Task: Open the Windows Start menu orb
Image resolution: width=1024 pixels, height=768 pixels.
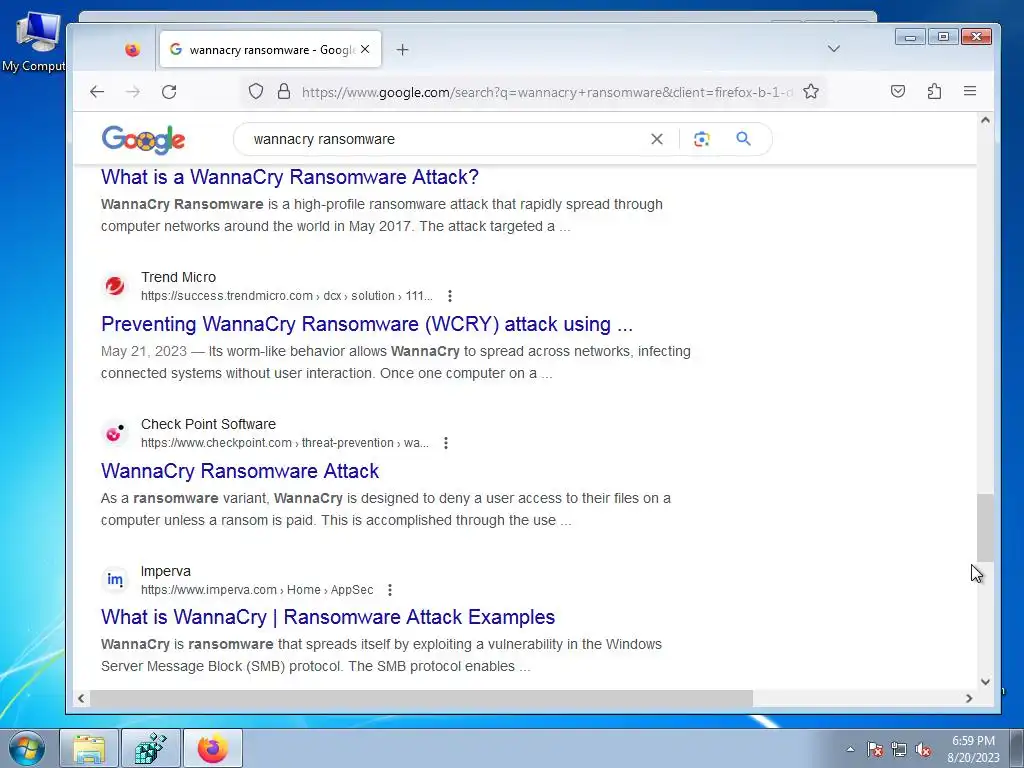Action: 27,748
